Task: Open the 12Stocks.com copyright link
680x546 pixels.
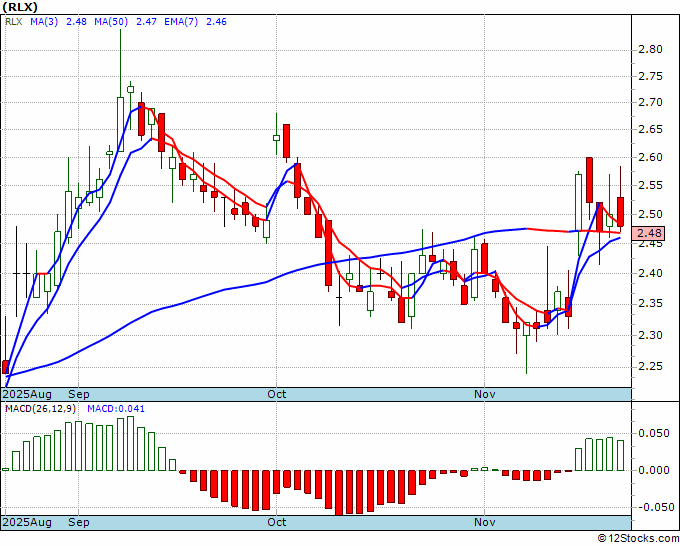Action: pos(638,538)
